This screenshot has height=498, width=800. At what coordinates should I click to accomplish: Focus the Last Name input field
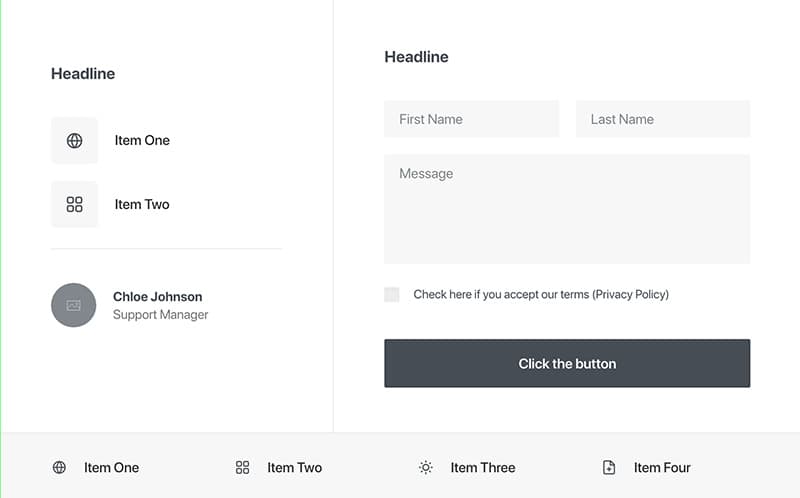(662, 119)
